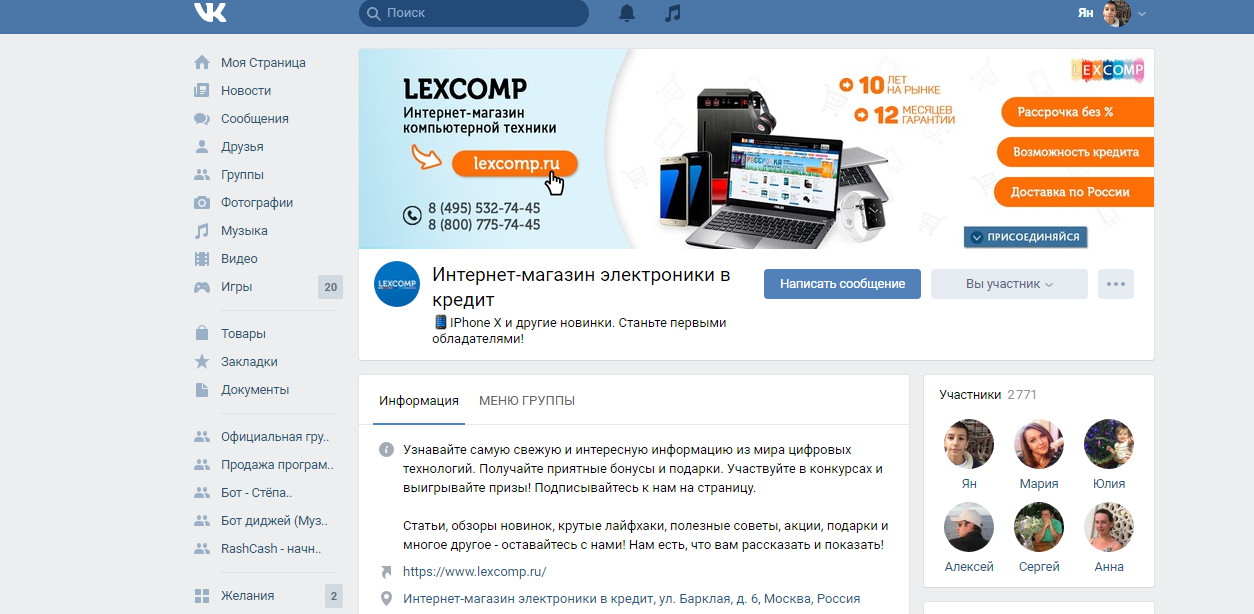Open the VK logo home icon
The height and width of the screenshot is (614, 1254).
point(210,13)
